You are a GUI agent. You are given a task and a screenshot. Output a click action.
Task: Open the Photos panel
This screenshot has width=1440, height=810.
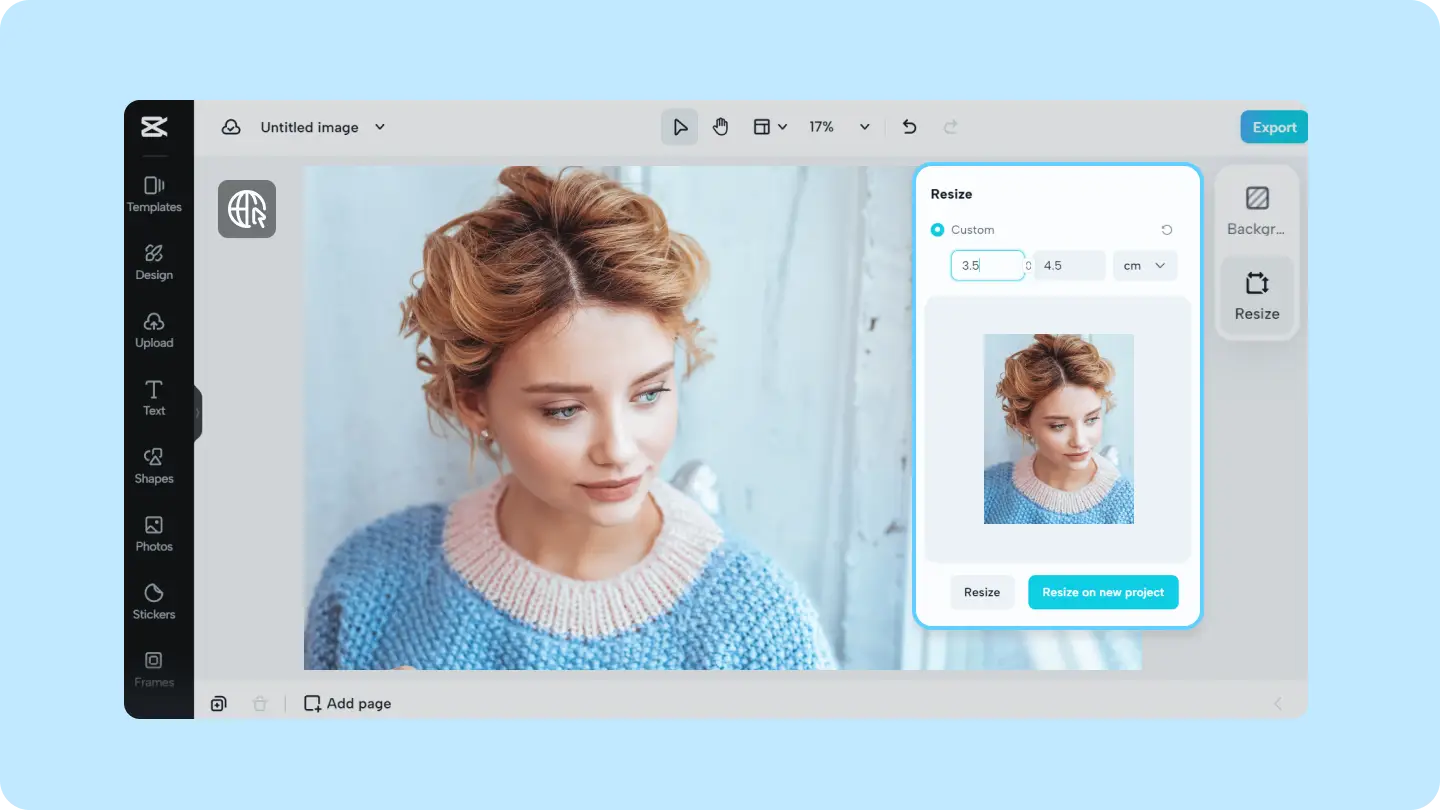click(154, 534)
